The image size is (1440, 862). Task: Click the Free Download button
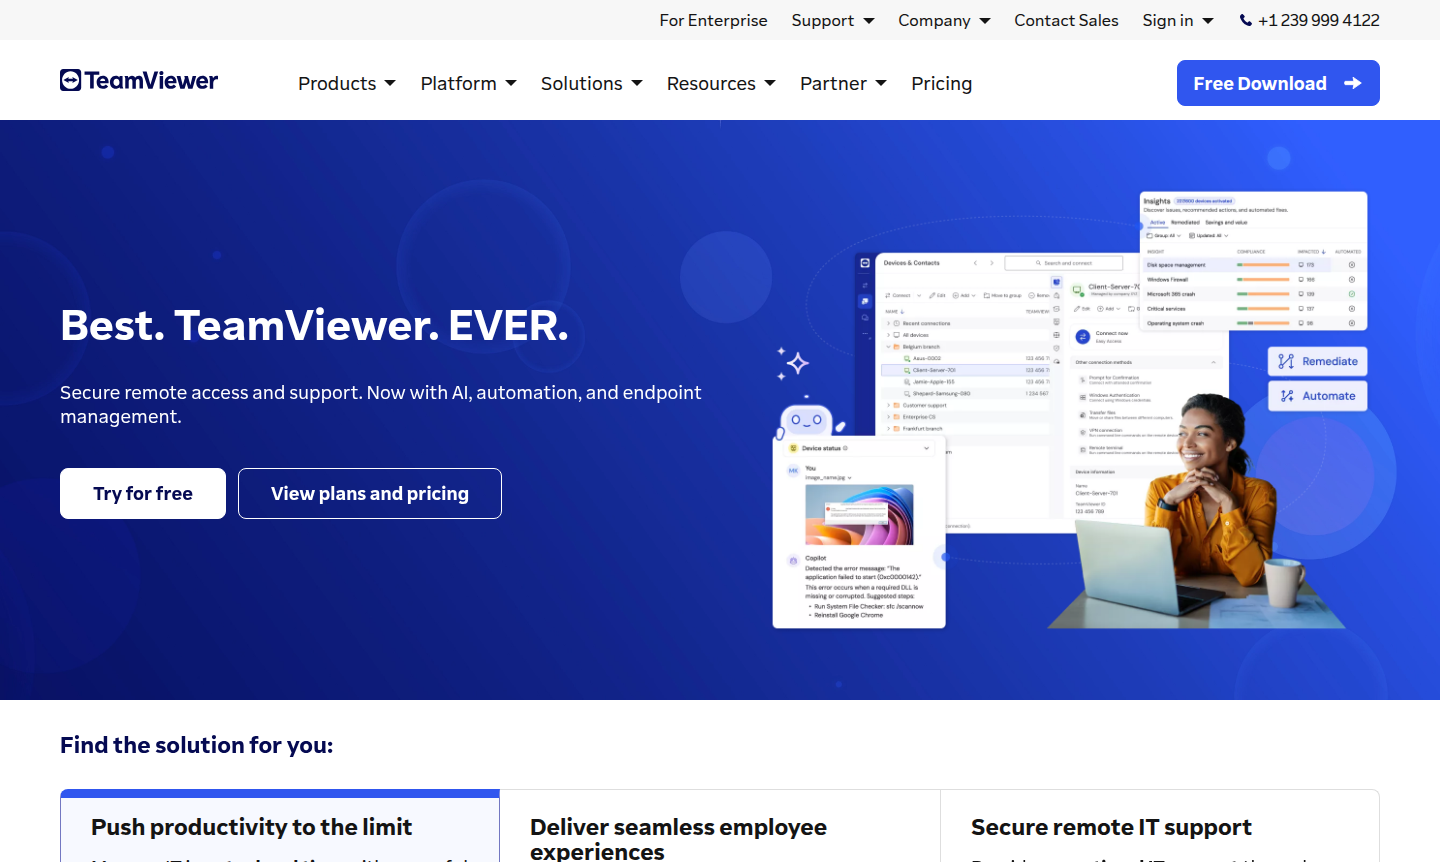1277,83
